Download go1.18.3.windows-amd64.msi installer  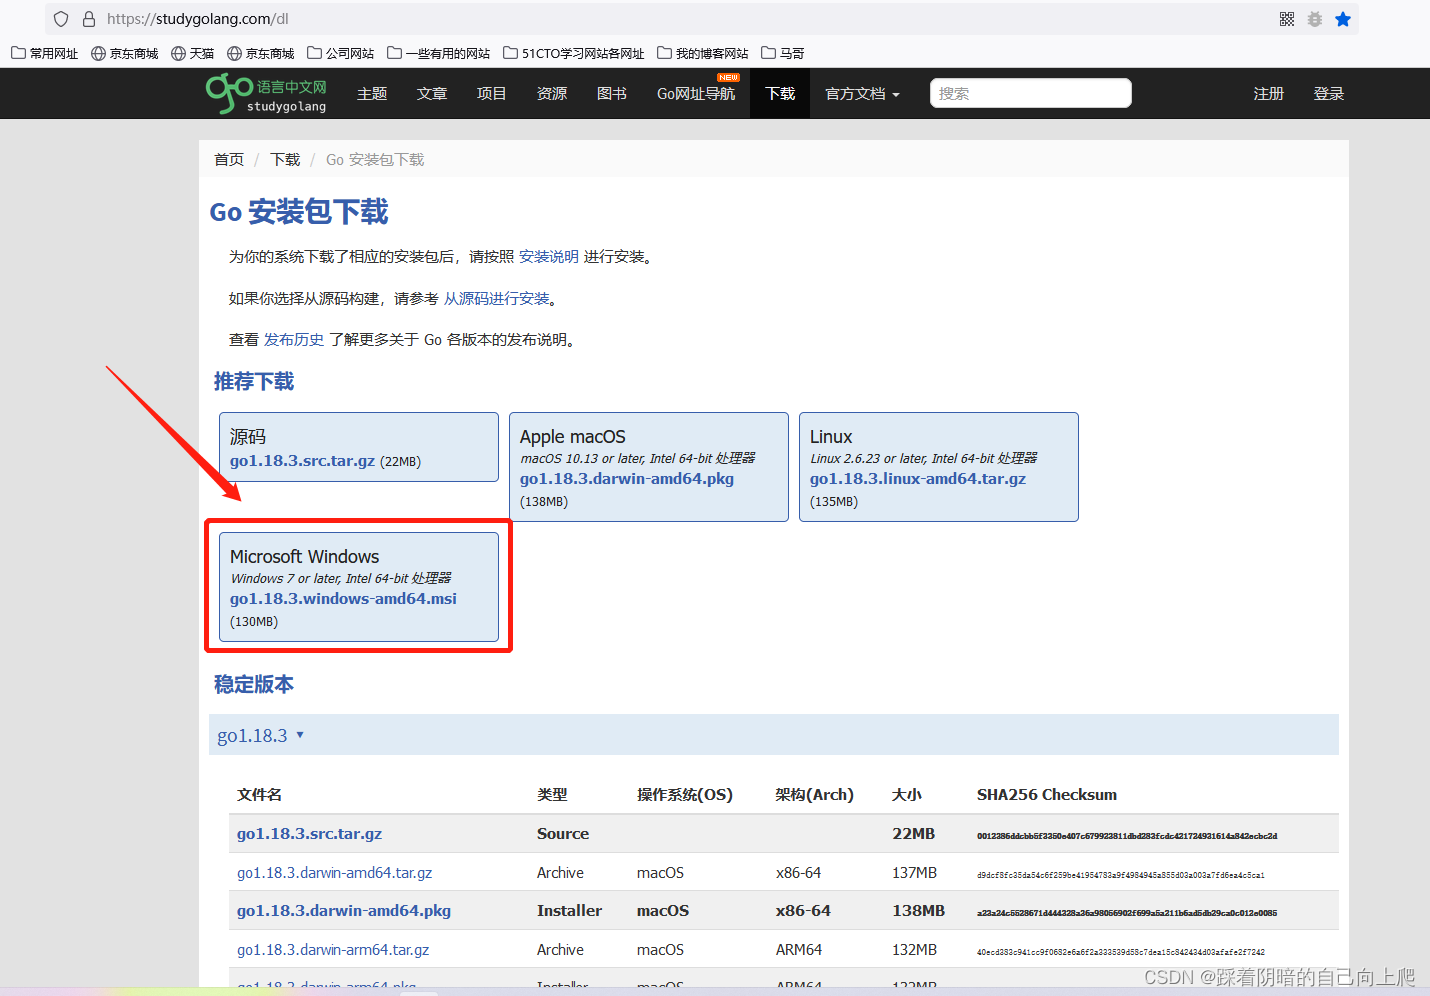click(343, 599)
